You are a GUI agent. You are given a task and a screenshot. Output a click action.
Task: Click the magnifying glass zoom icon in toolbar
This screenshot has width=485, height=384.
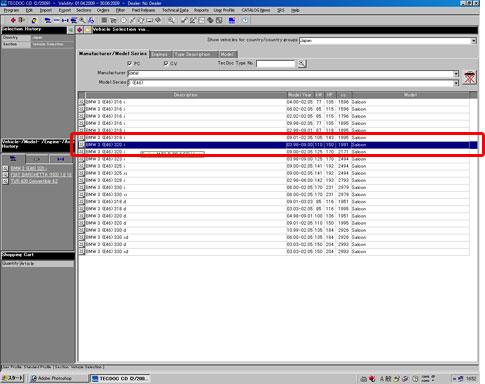pos(171,20)
